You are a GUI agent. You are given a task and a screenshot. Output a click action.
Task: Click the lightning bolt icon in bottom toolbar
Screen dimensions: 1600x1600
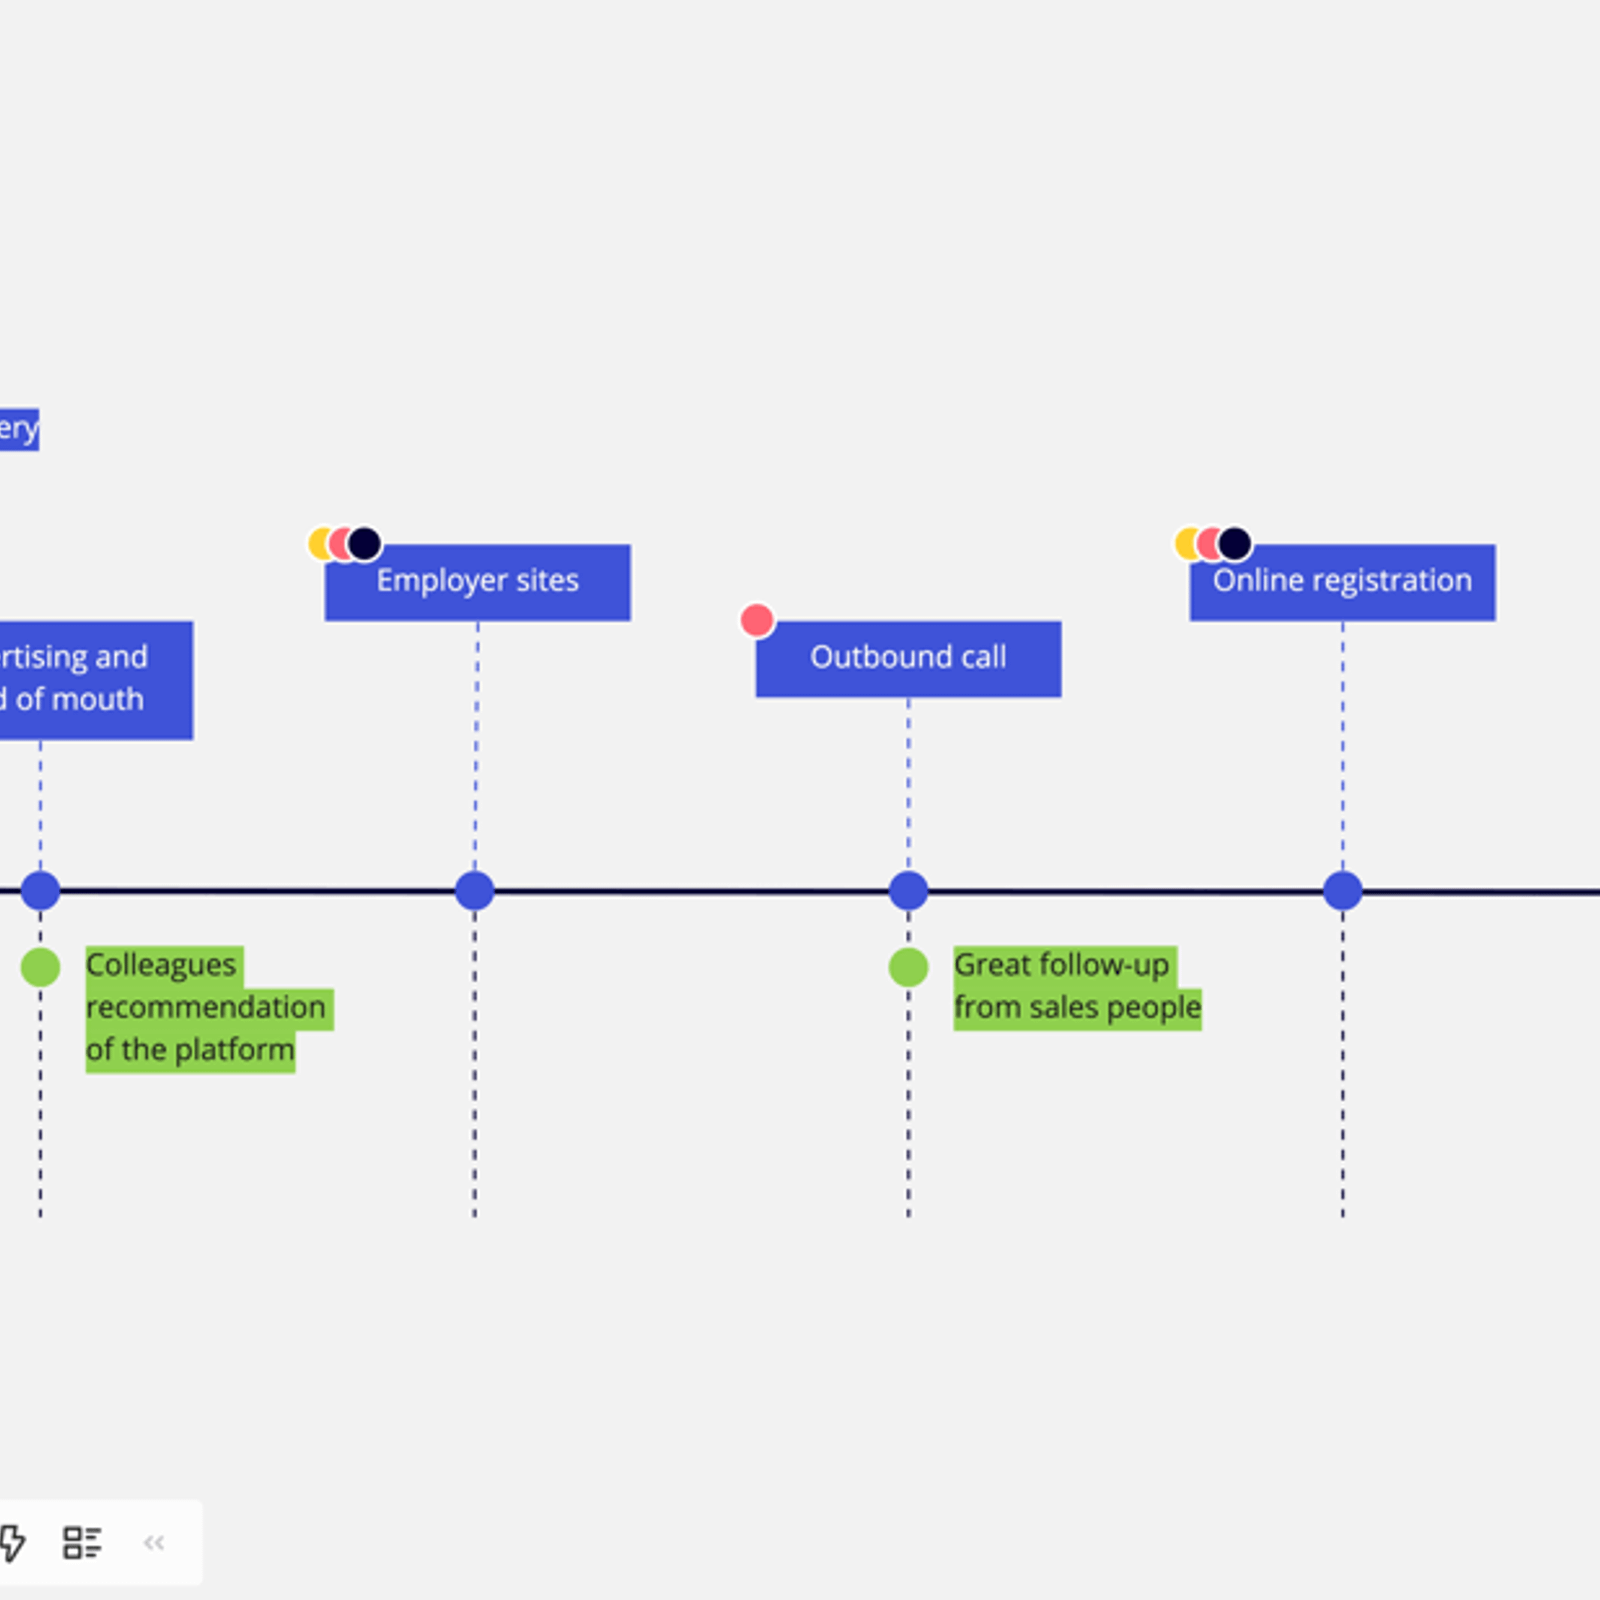tap(12, 1542)
